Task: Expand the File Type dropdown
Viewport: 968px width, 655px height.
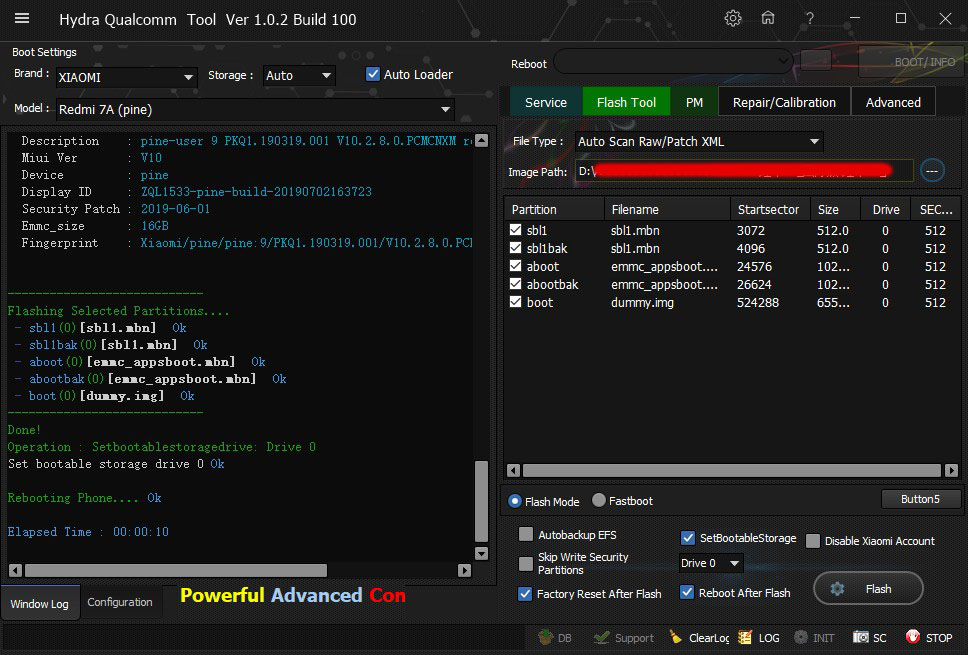Action: (815, 142)
